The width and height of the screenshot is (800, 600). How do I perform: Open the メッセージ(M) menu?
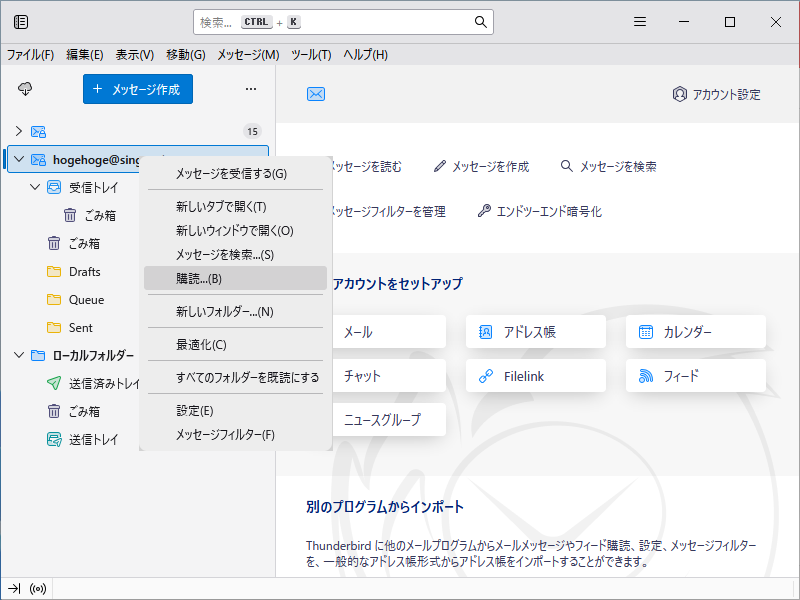click(x=248, y=55)
